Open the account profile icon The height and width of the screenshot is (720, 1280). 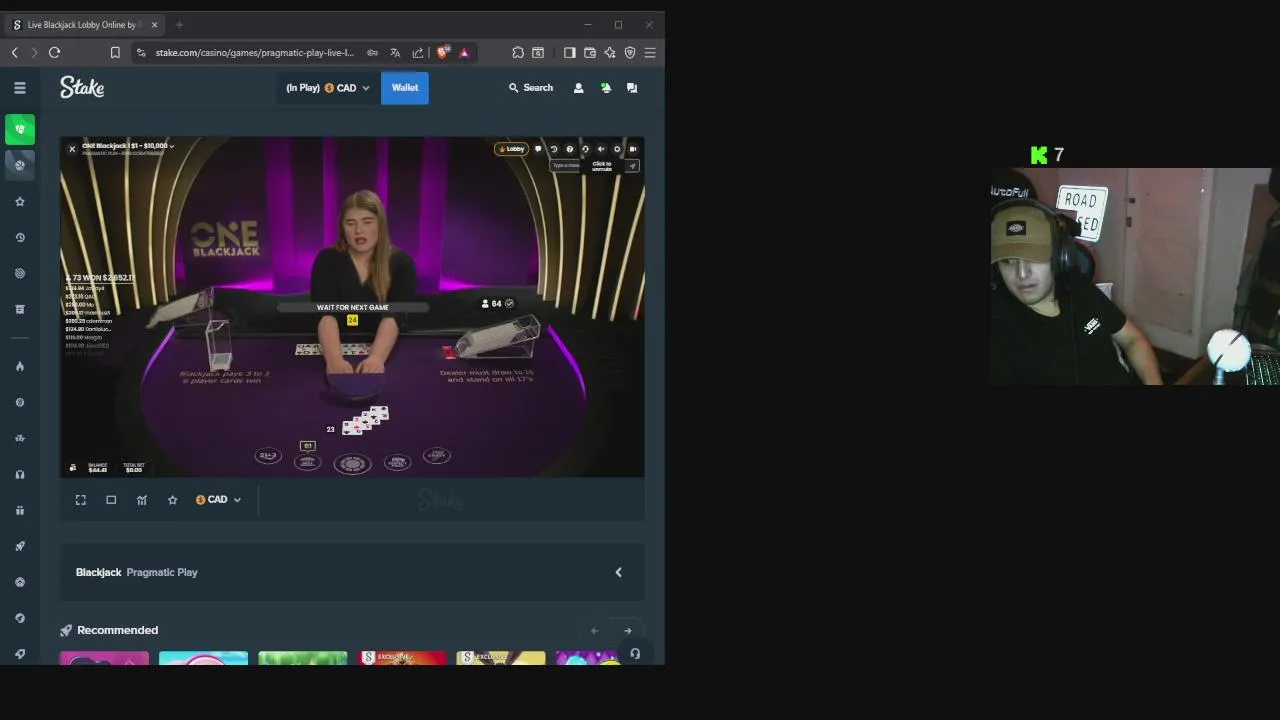[578, 88]
